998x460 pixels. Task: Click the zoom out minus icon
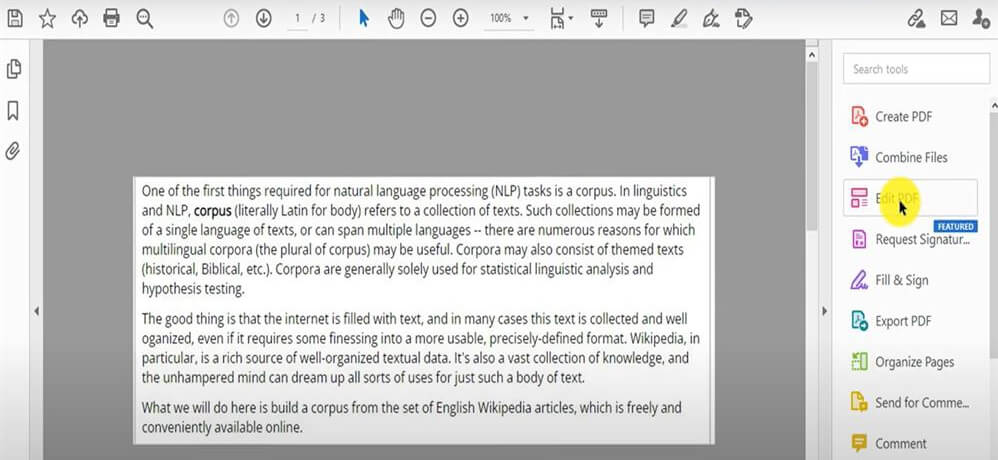428,18
